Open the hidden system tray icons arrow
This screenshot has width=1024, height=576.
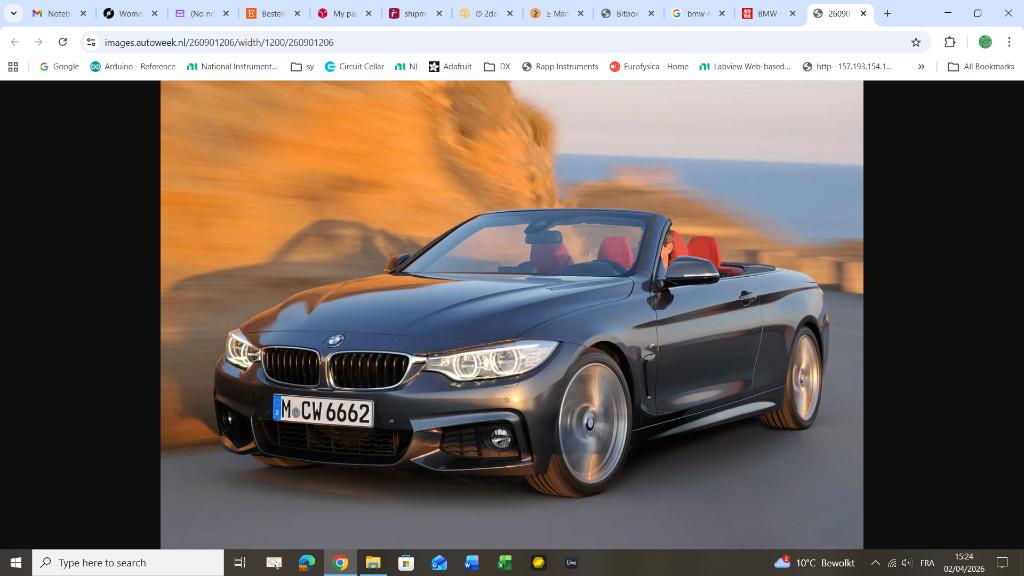click(875, 562)
